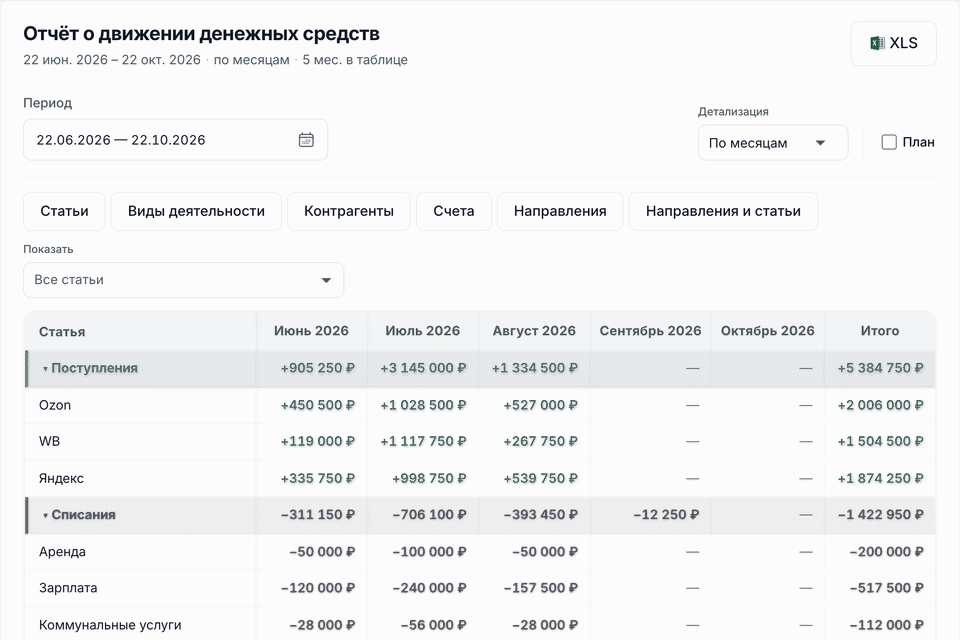960x640 pixels.
Task: Open the Детализация dropdown 'По месяцам'
Action: click(x=773, y=143)
